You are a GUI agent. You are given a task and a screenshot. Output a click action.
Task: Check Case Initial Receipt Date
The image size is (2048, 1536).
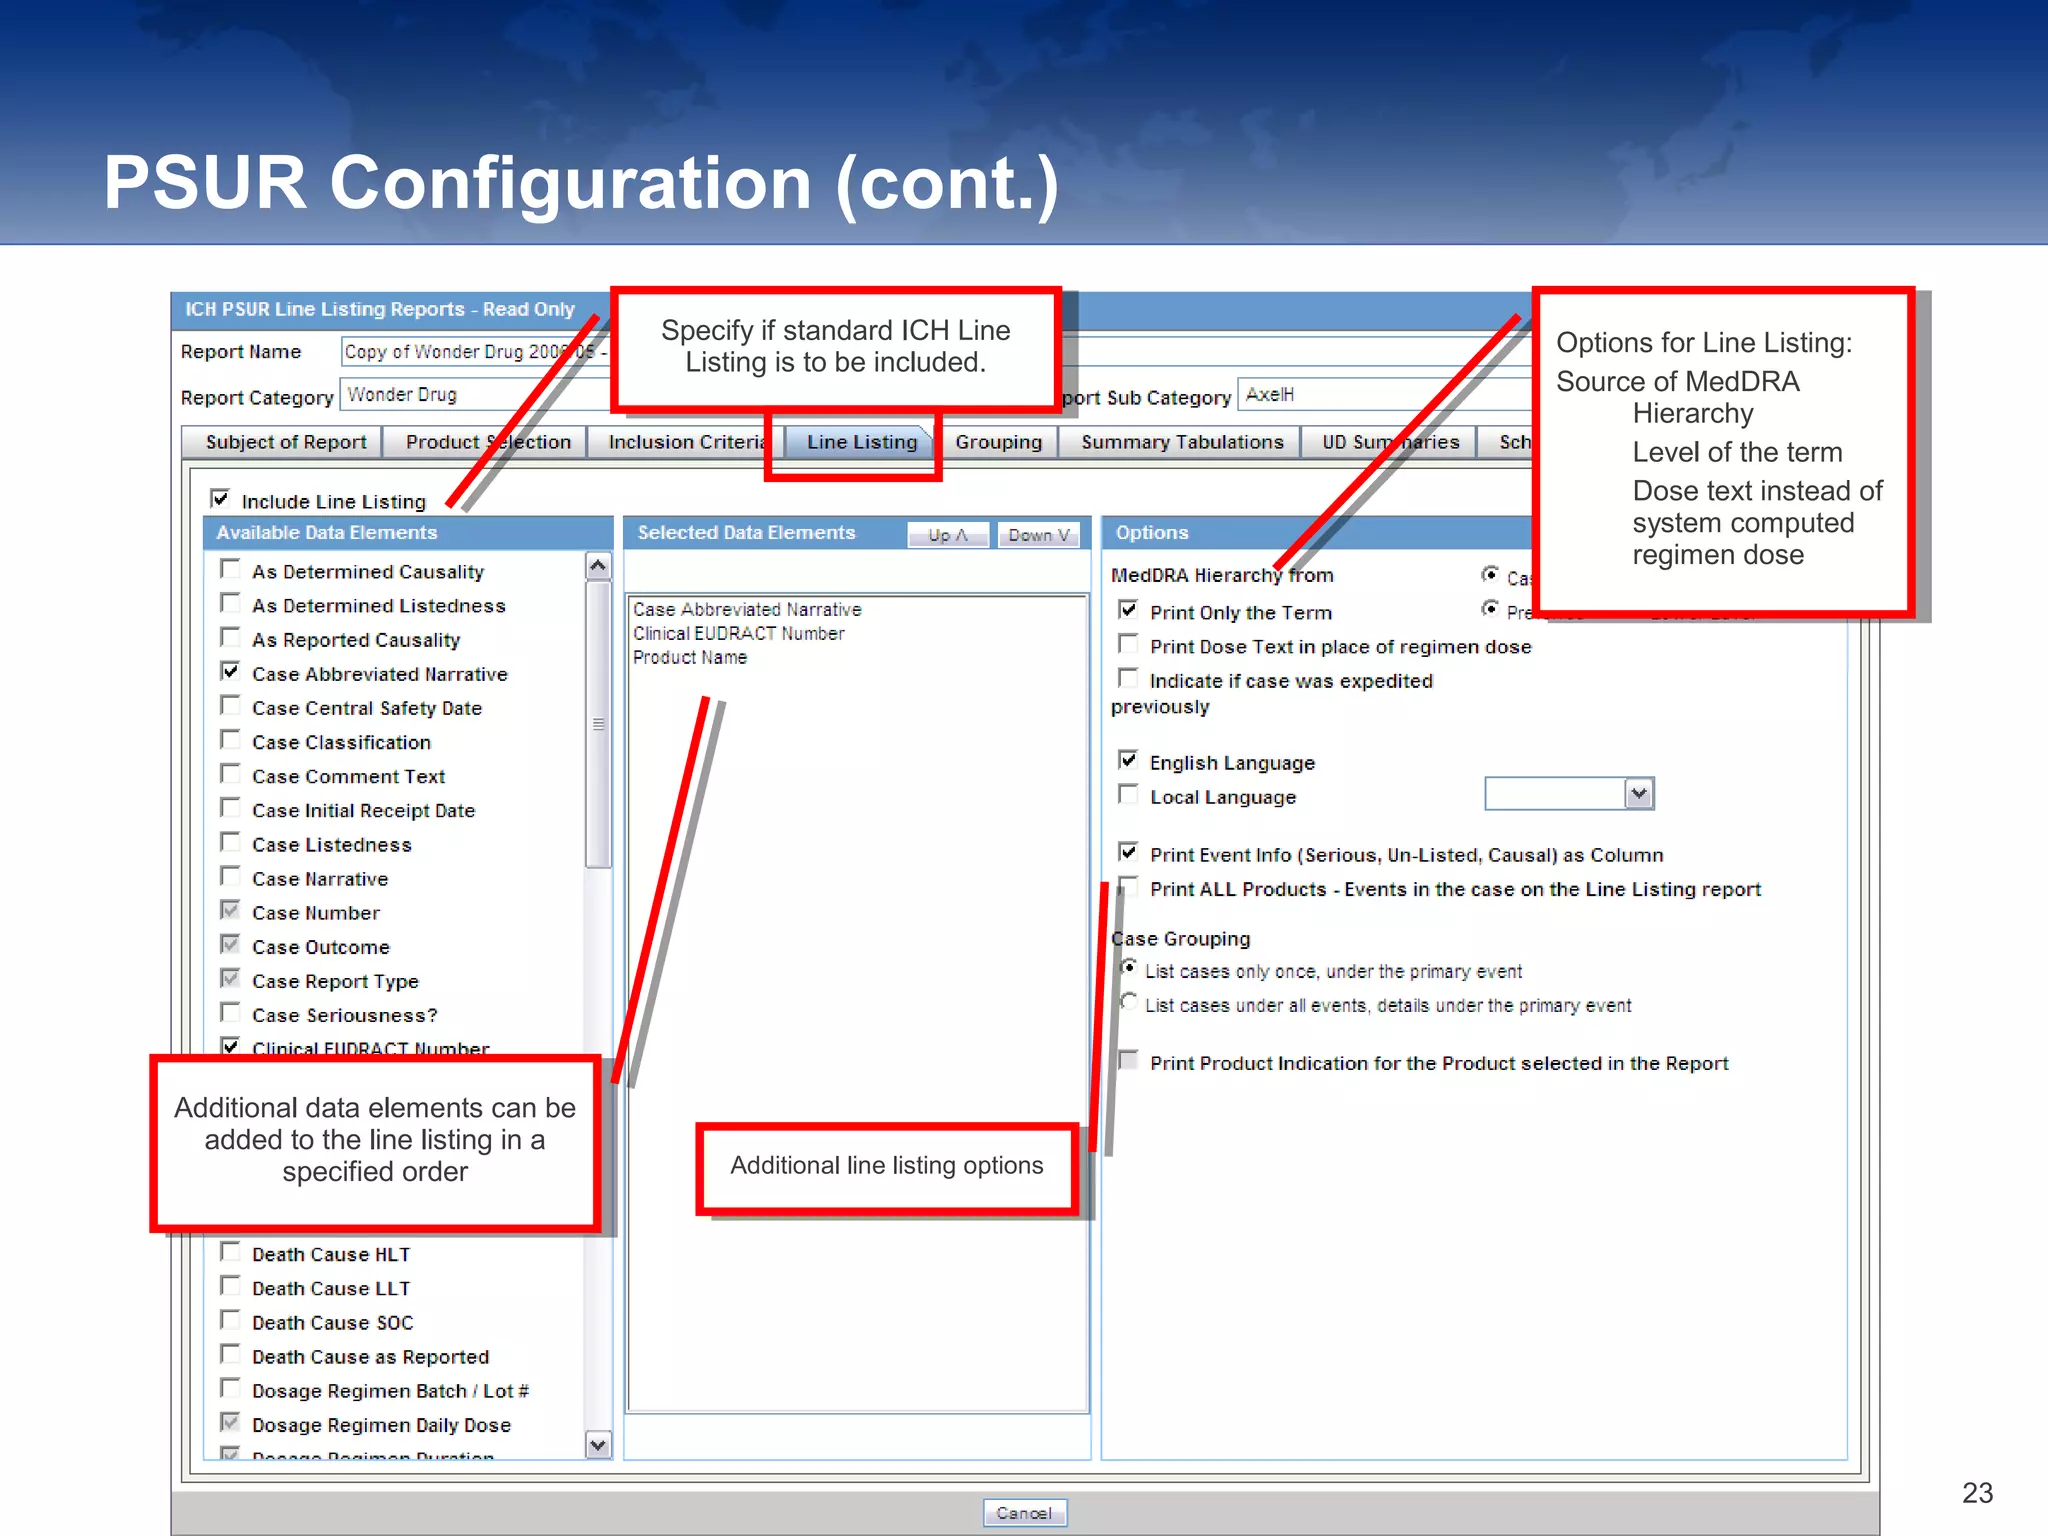click(230, 807)
